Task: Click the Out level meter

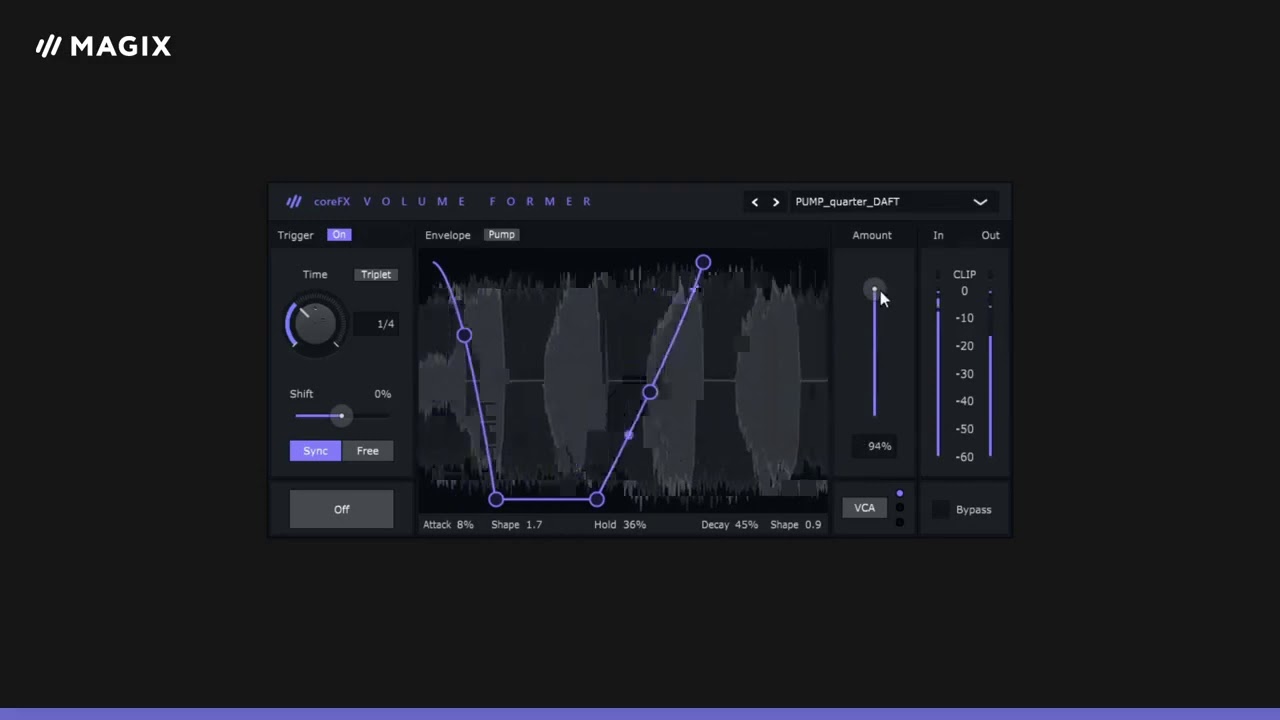Action: [990, 366]
